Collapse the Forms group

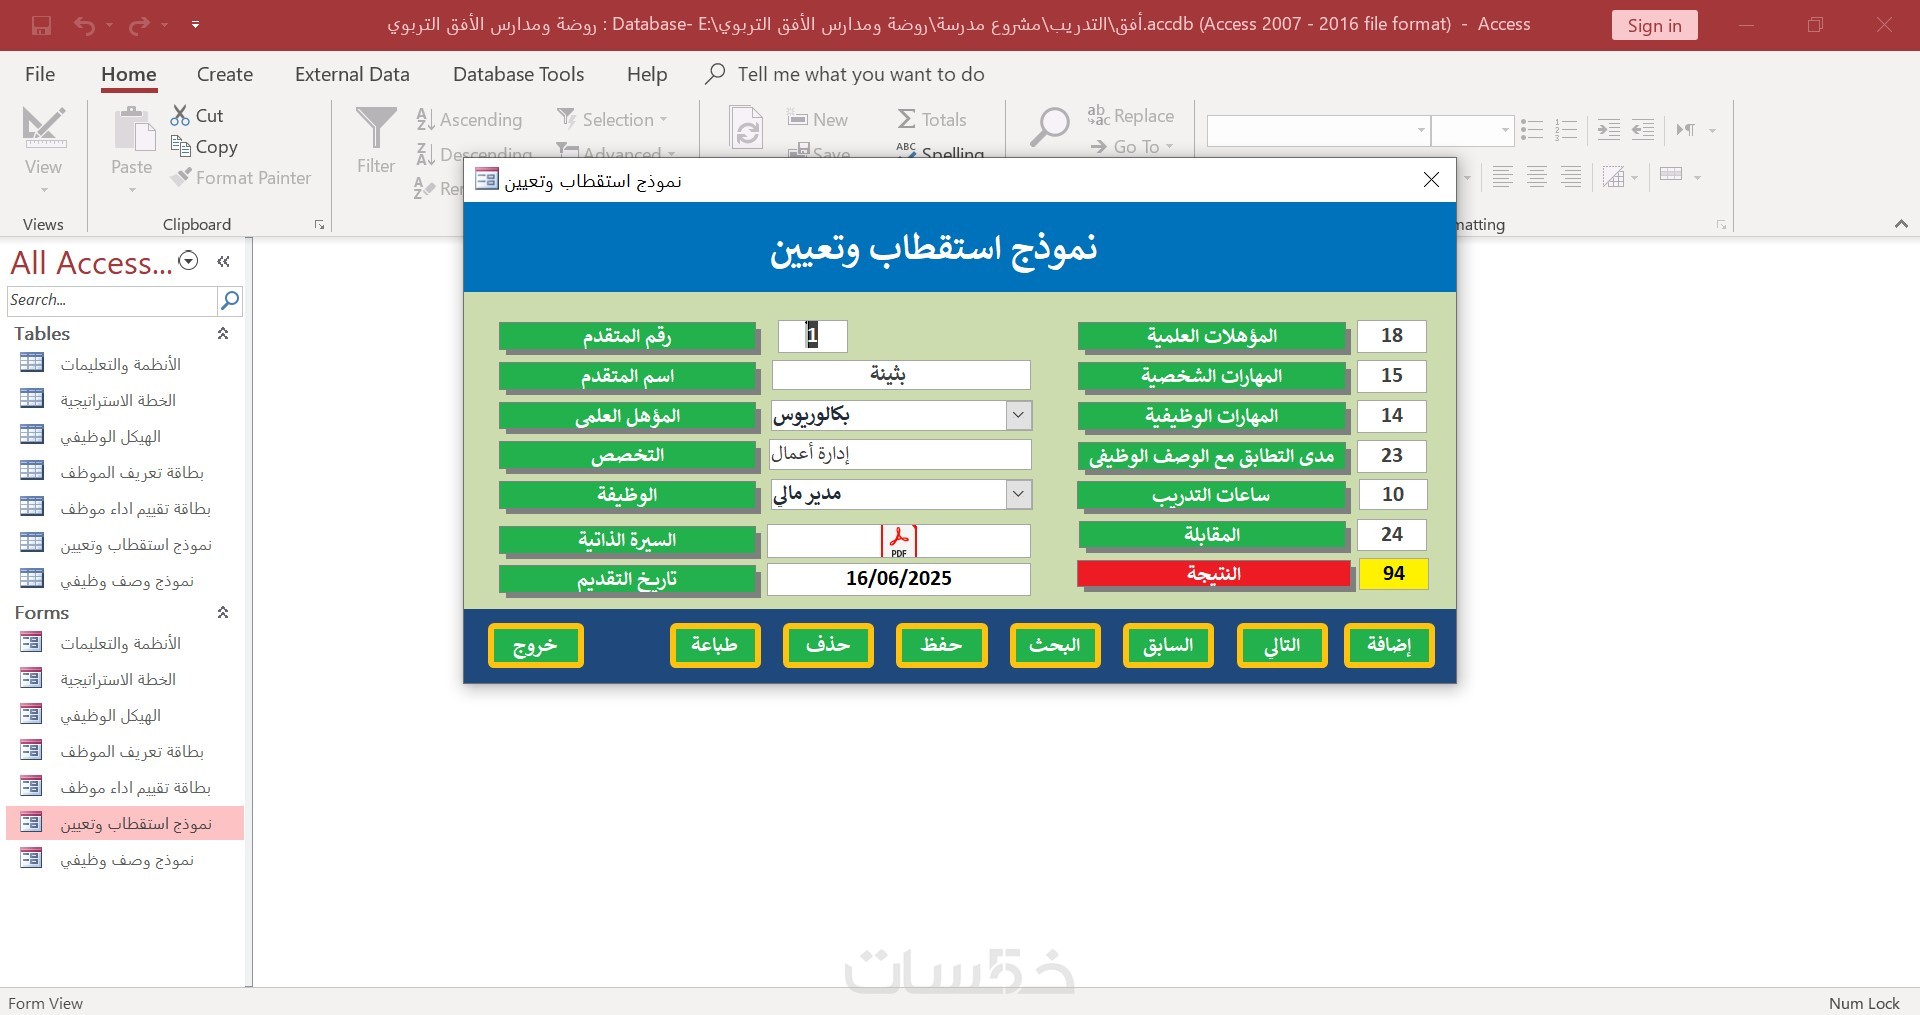click(x=223, y=613)
